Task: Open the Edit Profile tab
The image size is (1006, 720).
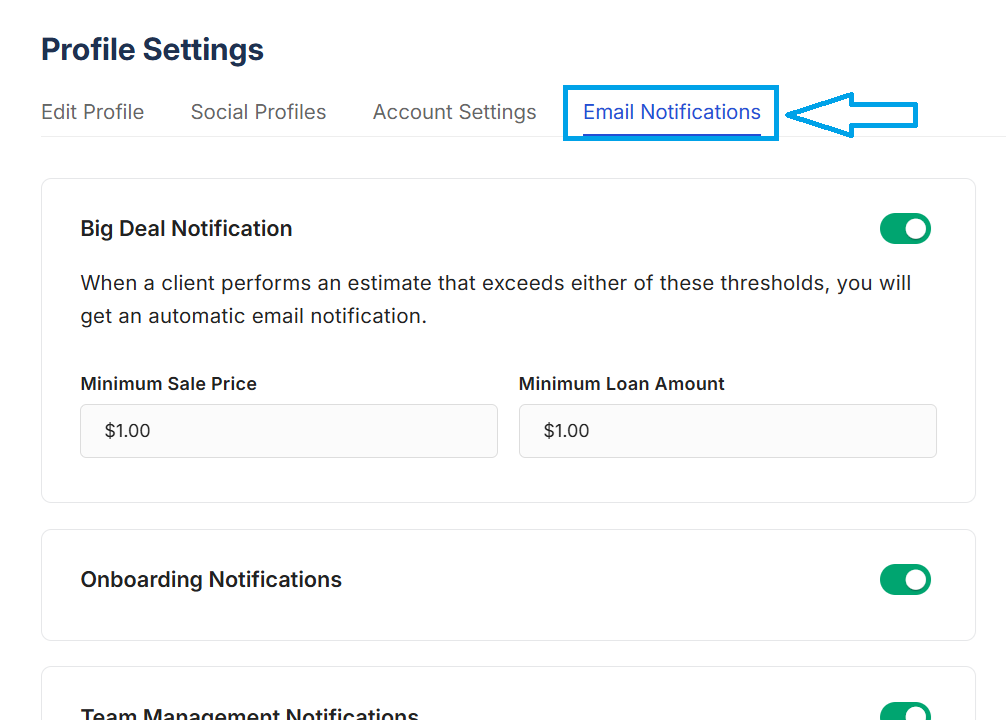Action: click(x=92, y=112)
